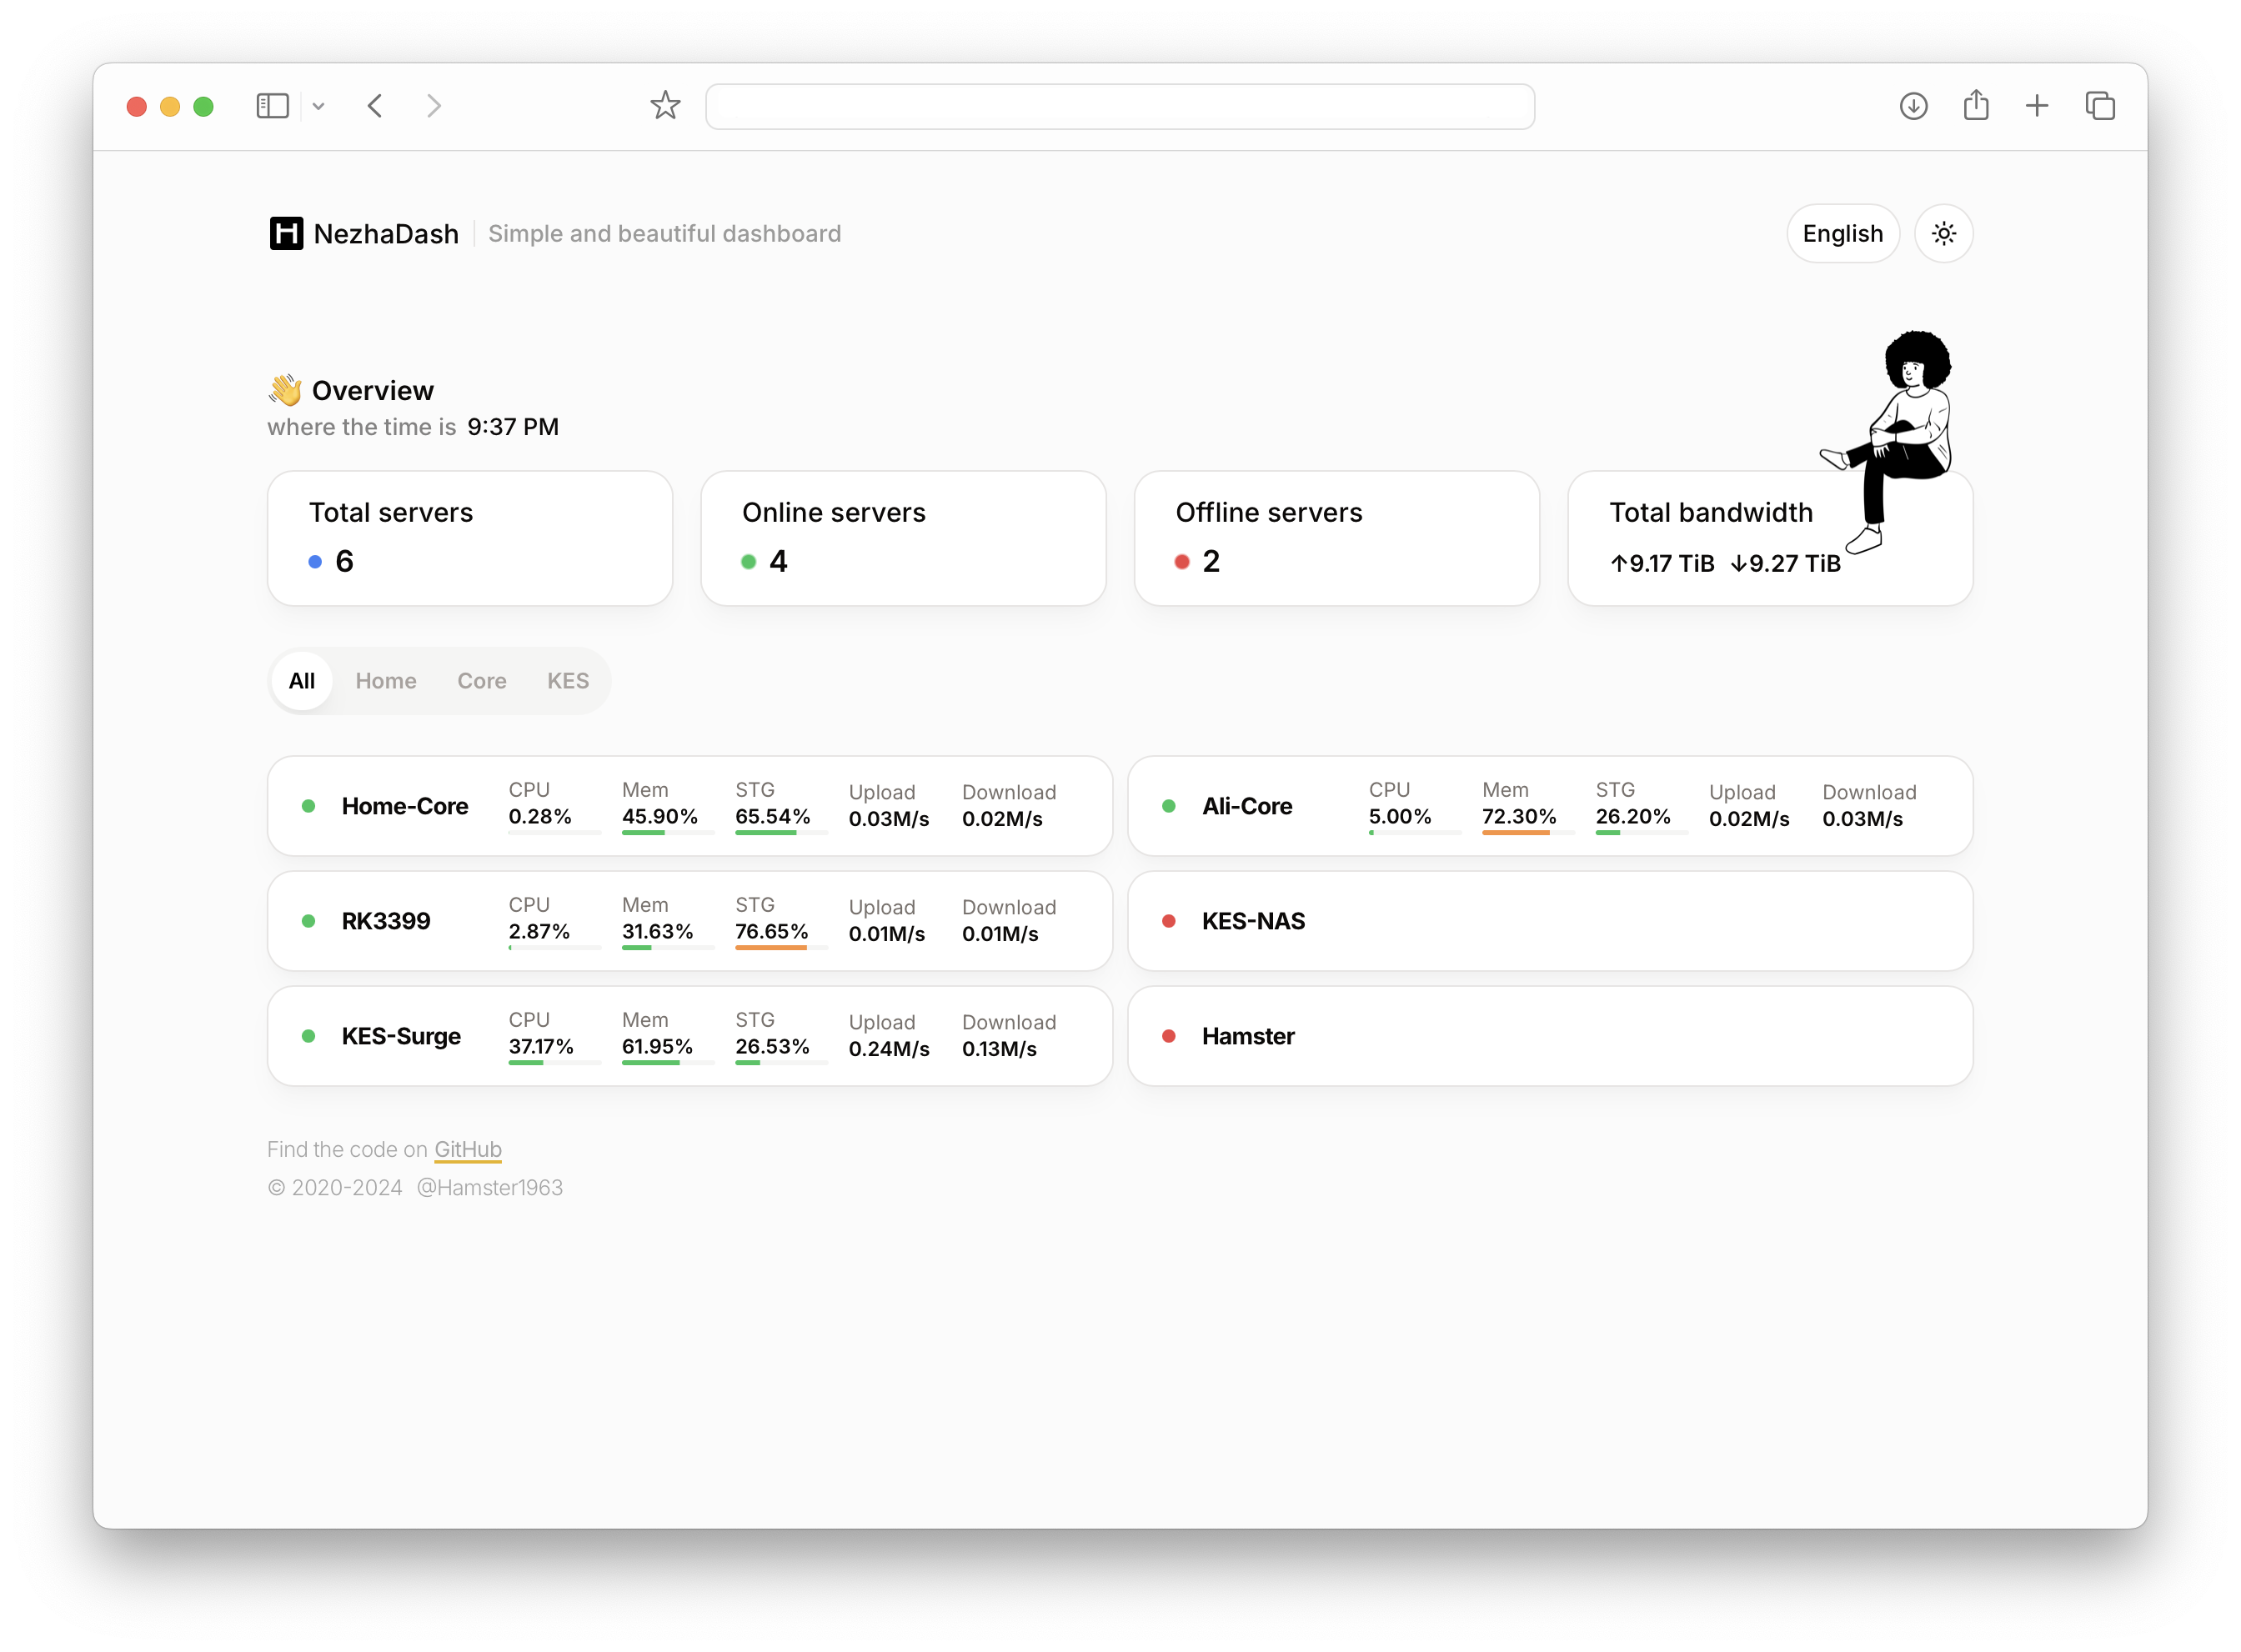Click the browser address bar
Image resolution: width=2241 pixels, height=1652 pixels.
click(1119, 106)
